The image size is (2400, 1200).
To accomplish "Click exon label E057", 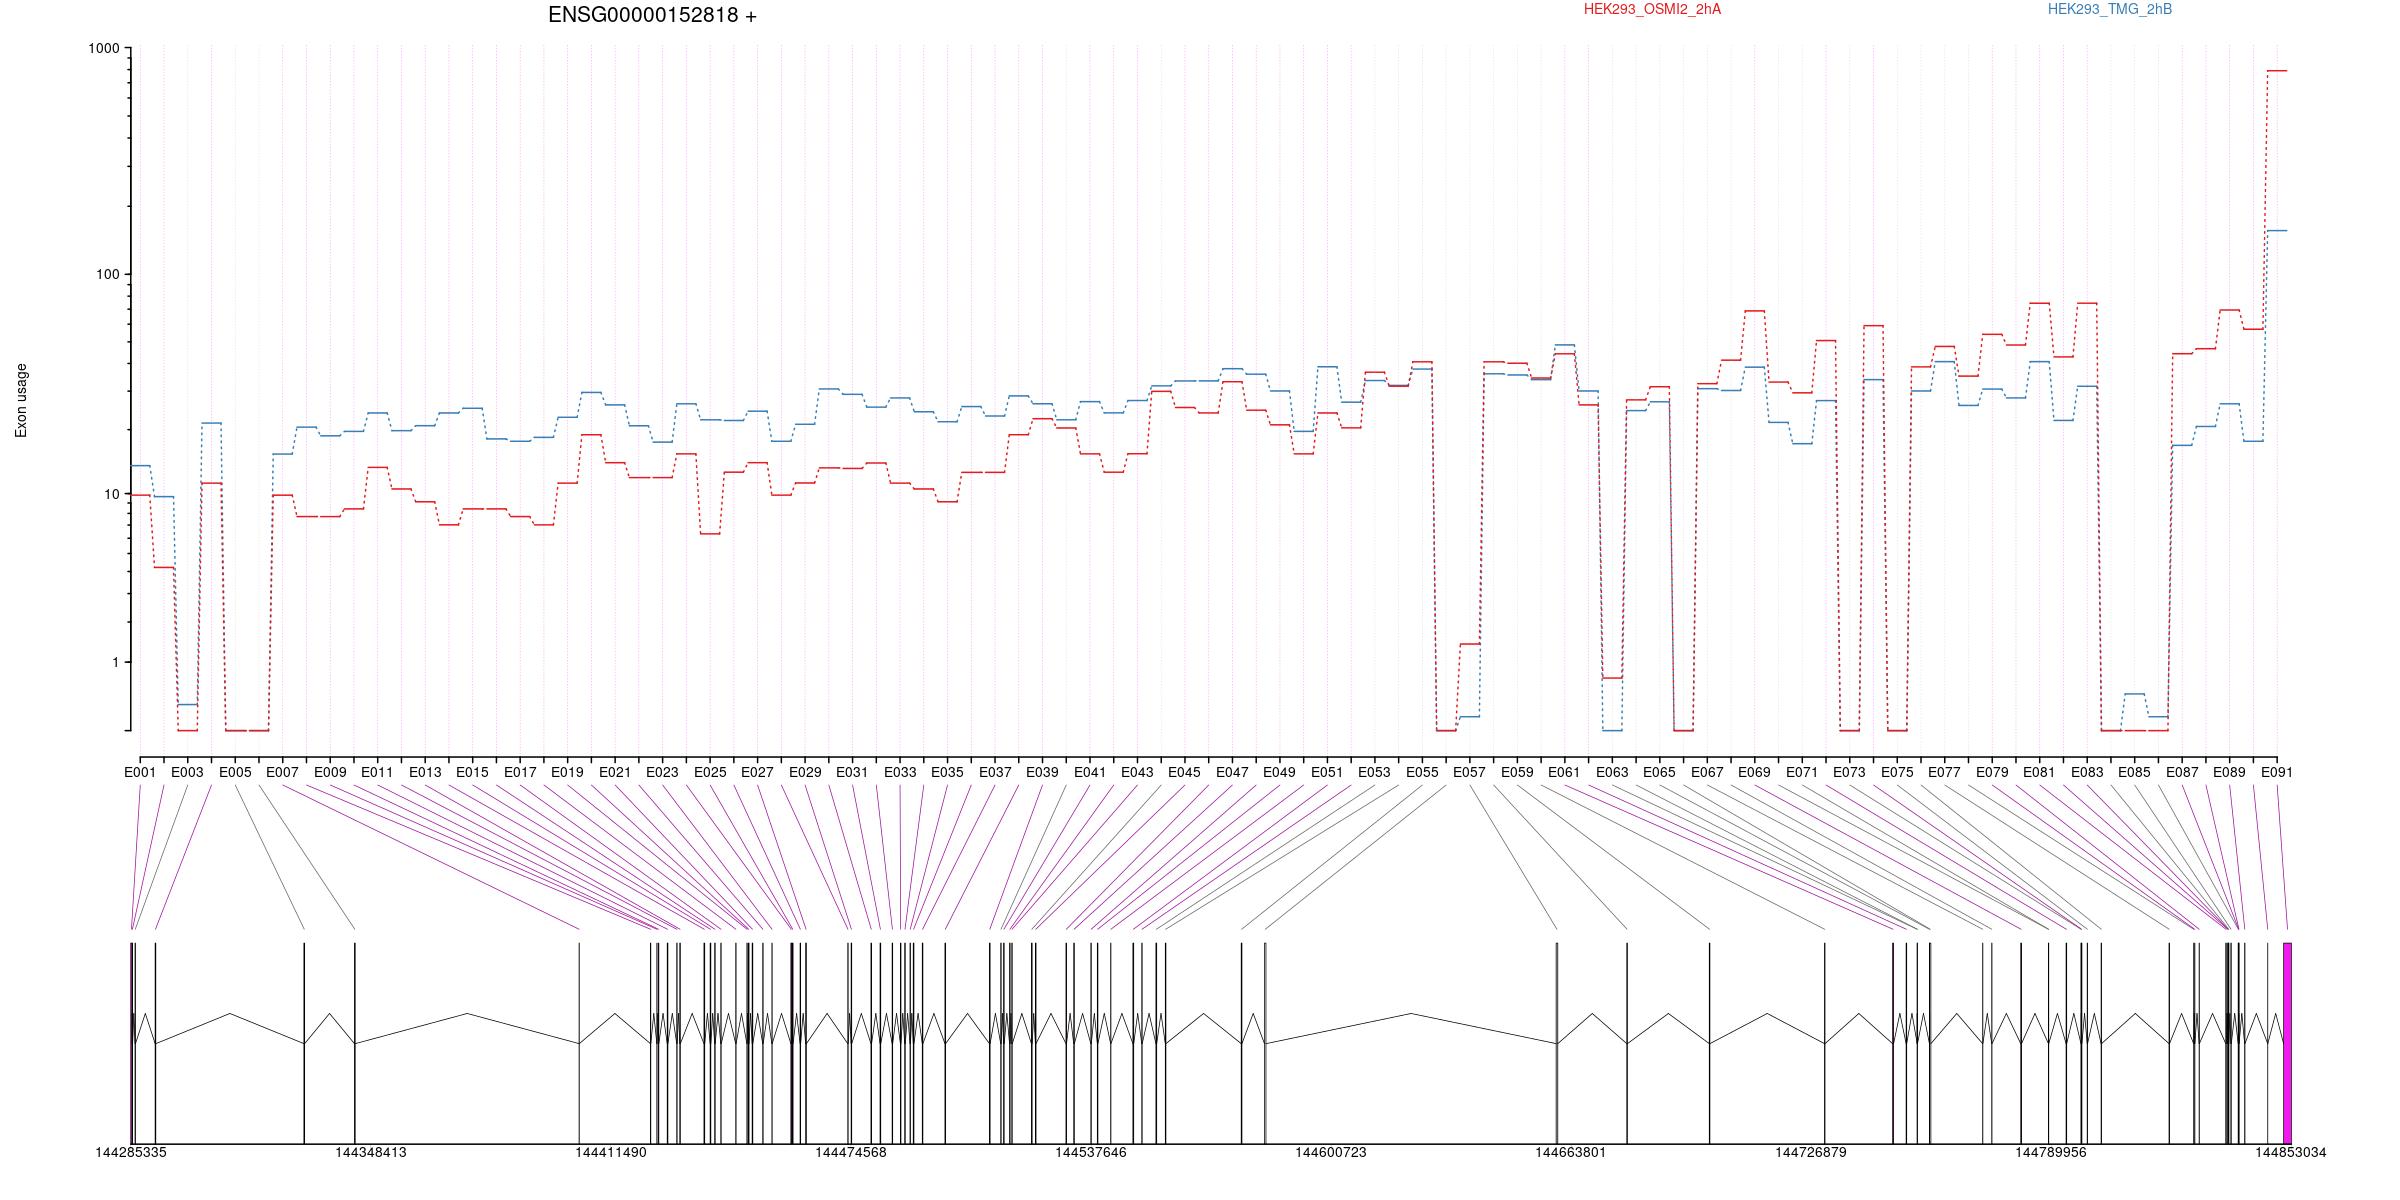I will 1470,772.
